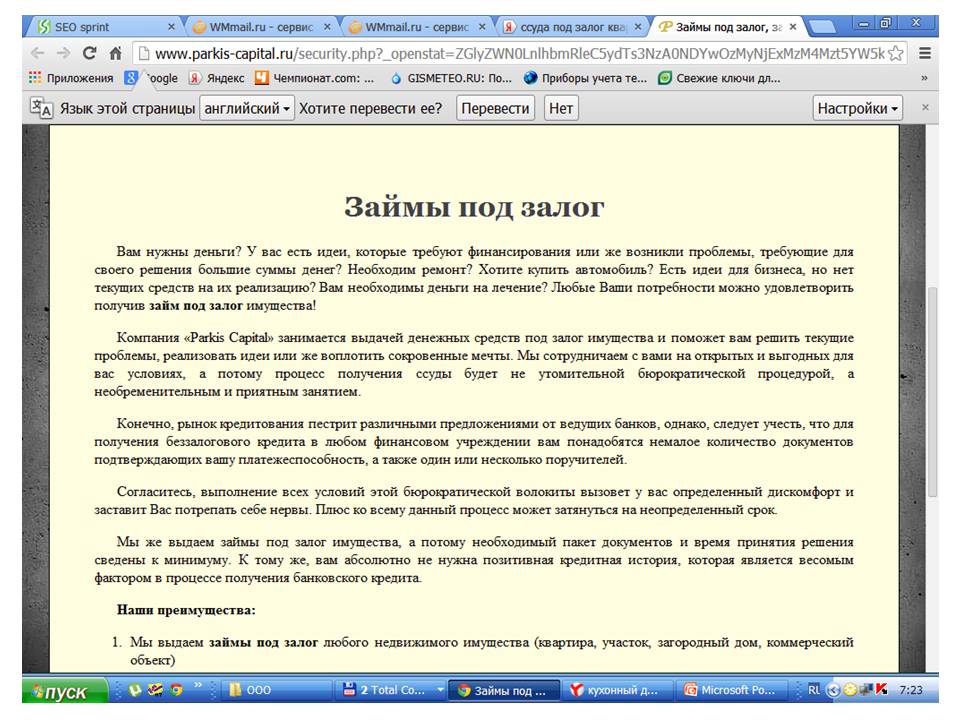
Task: Open the page language dropdown английский
Action: click(x=247, y=108)
